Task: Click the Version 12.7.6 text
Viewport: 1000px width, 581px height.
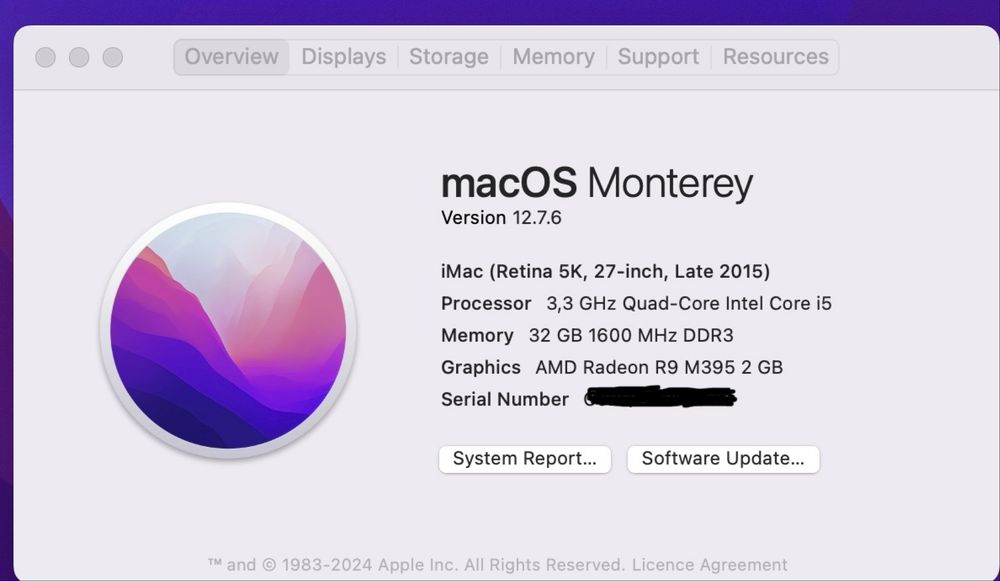Action: [x=501, y=218]
